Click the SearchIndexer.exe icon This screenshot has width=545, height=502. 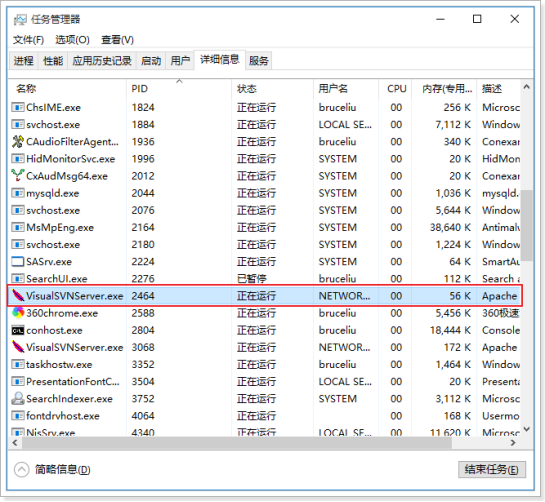click(x=18, y=398)
